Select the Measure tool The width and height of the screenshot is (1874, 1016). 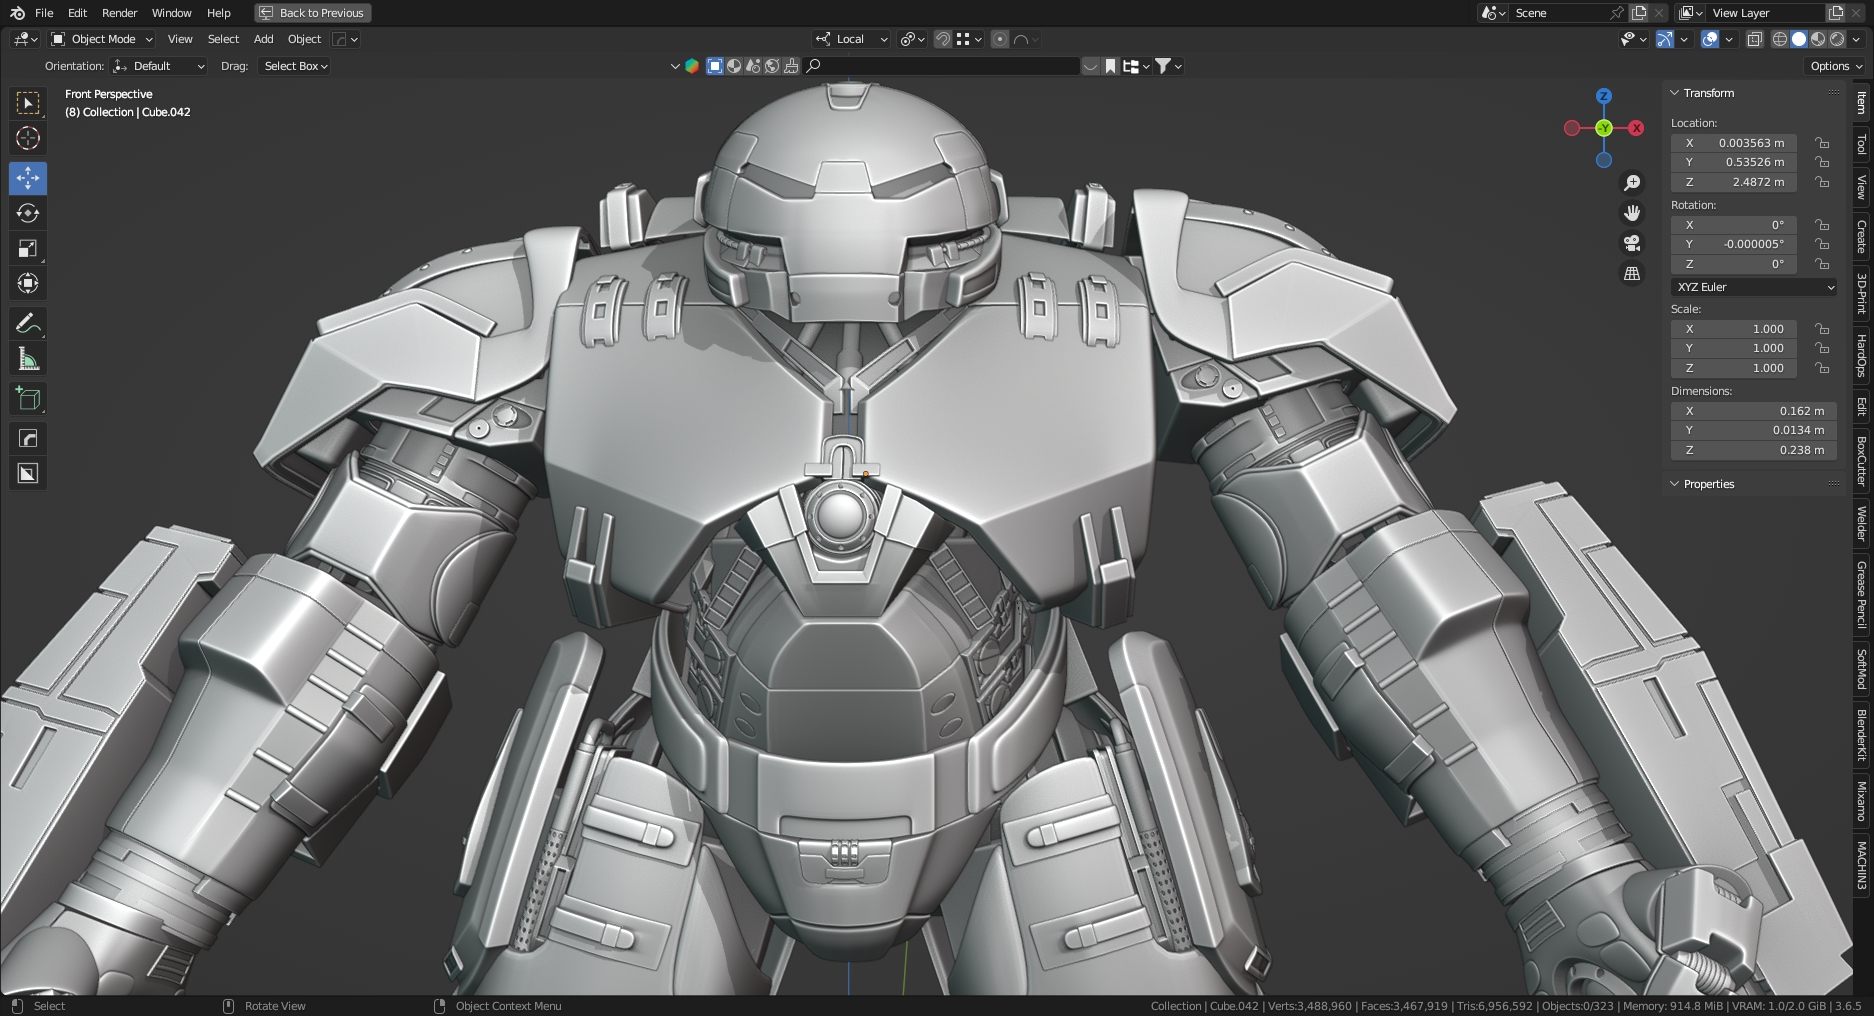[28, 359]
